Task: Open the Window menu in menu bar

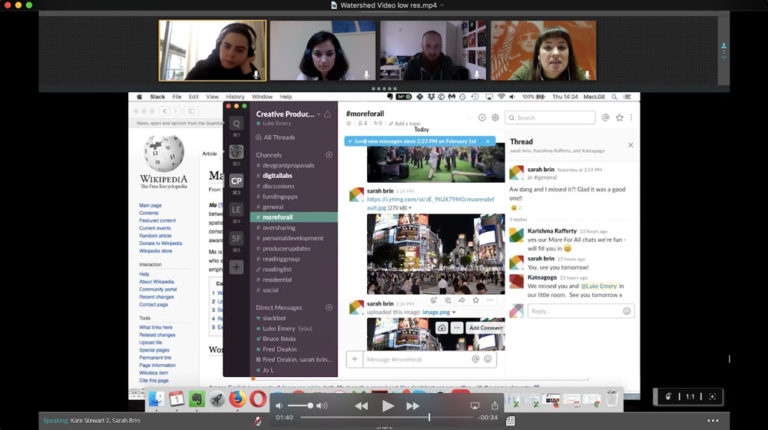Action: [262, 97]
